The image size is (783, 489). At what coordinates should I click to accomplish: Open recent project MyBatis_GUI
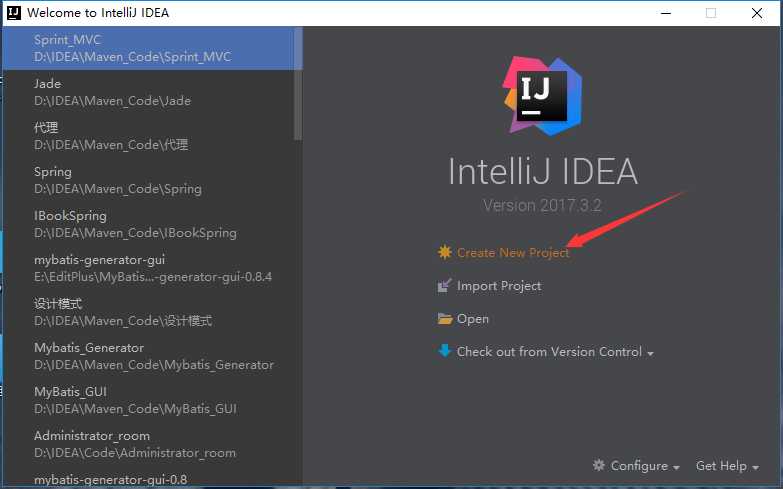[149, 400]
